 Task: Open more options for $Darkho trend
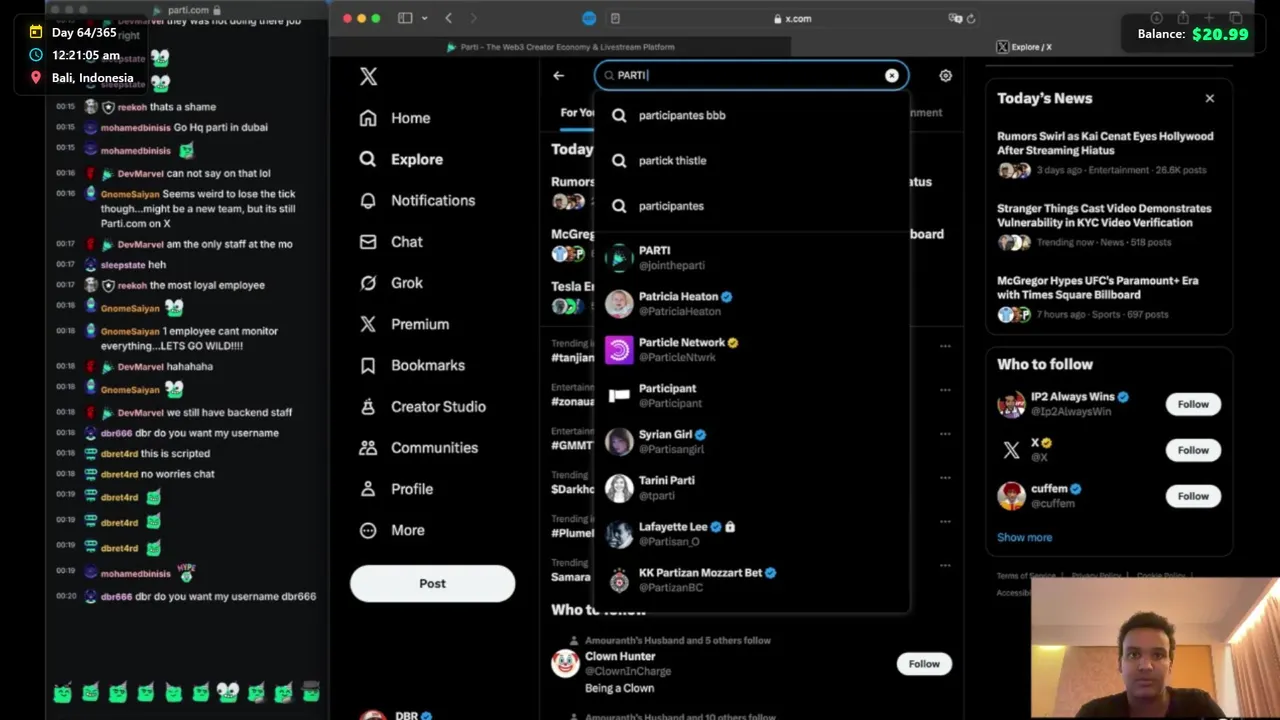coord(945,478)
